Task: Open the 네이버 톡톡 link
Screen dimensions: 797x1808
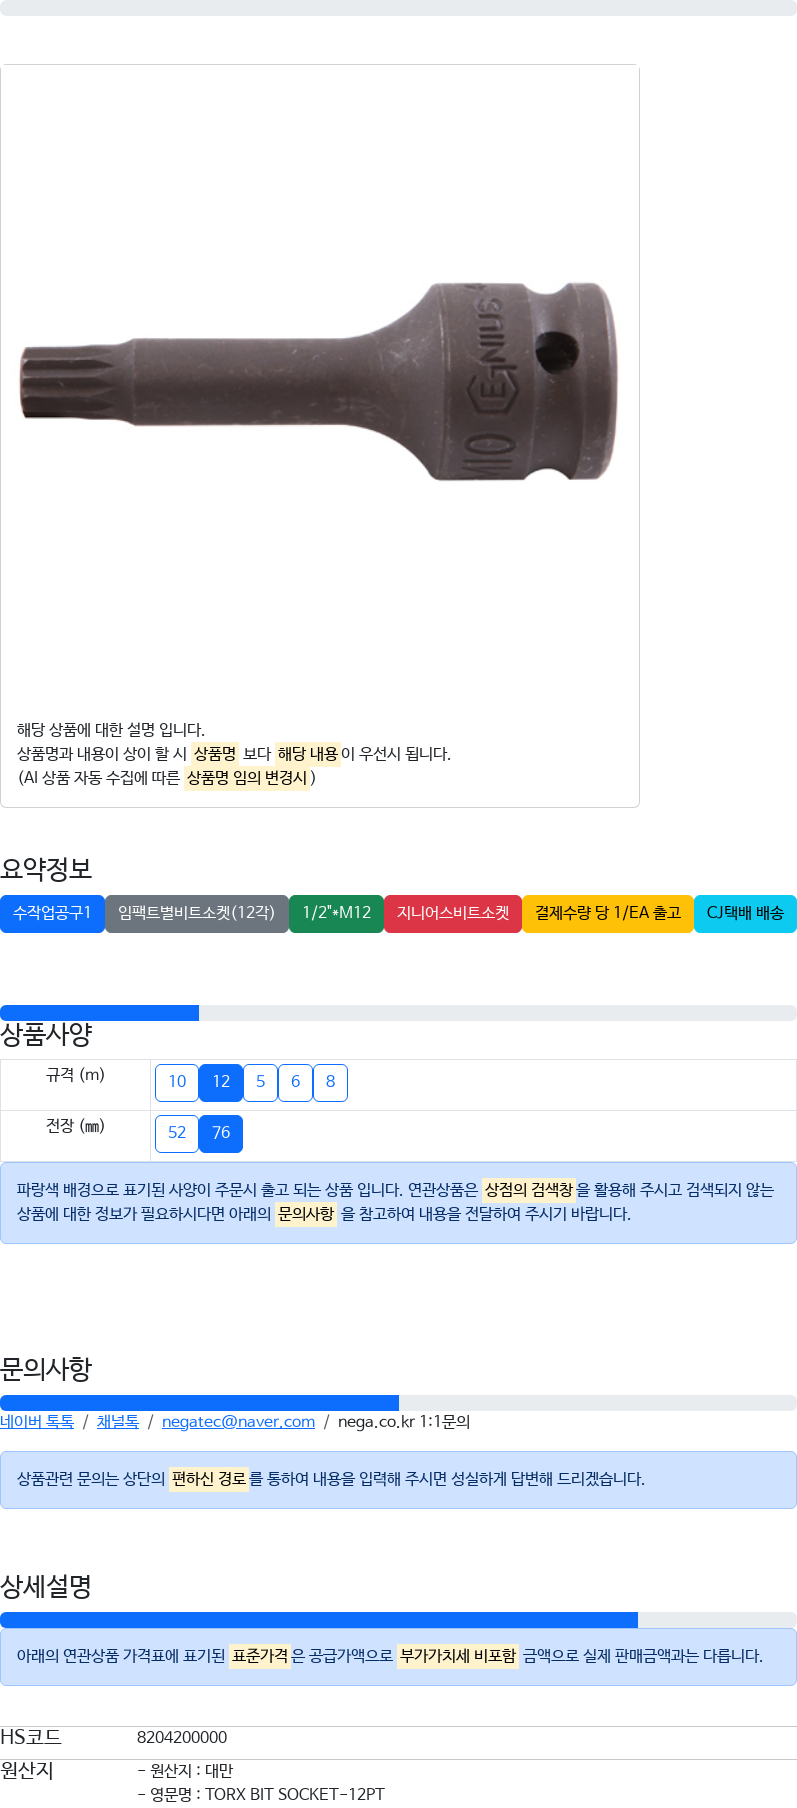Action: (x=37, y=1422)
